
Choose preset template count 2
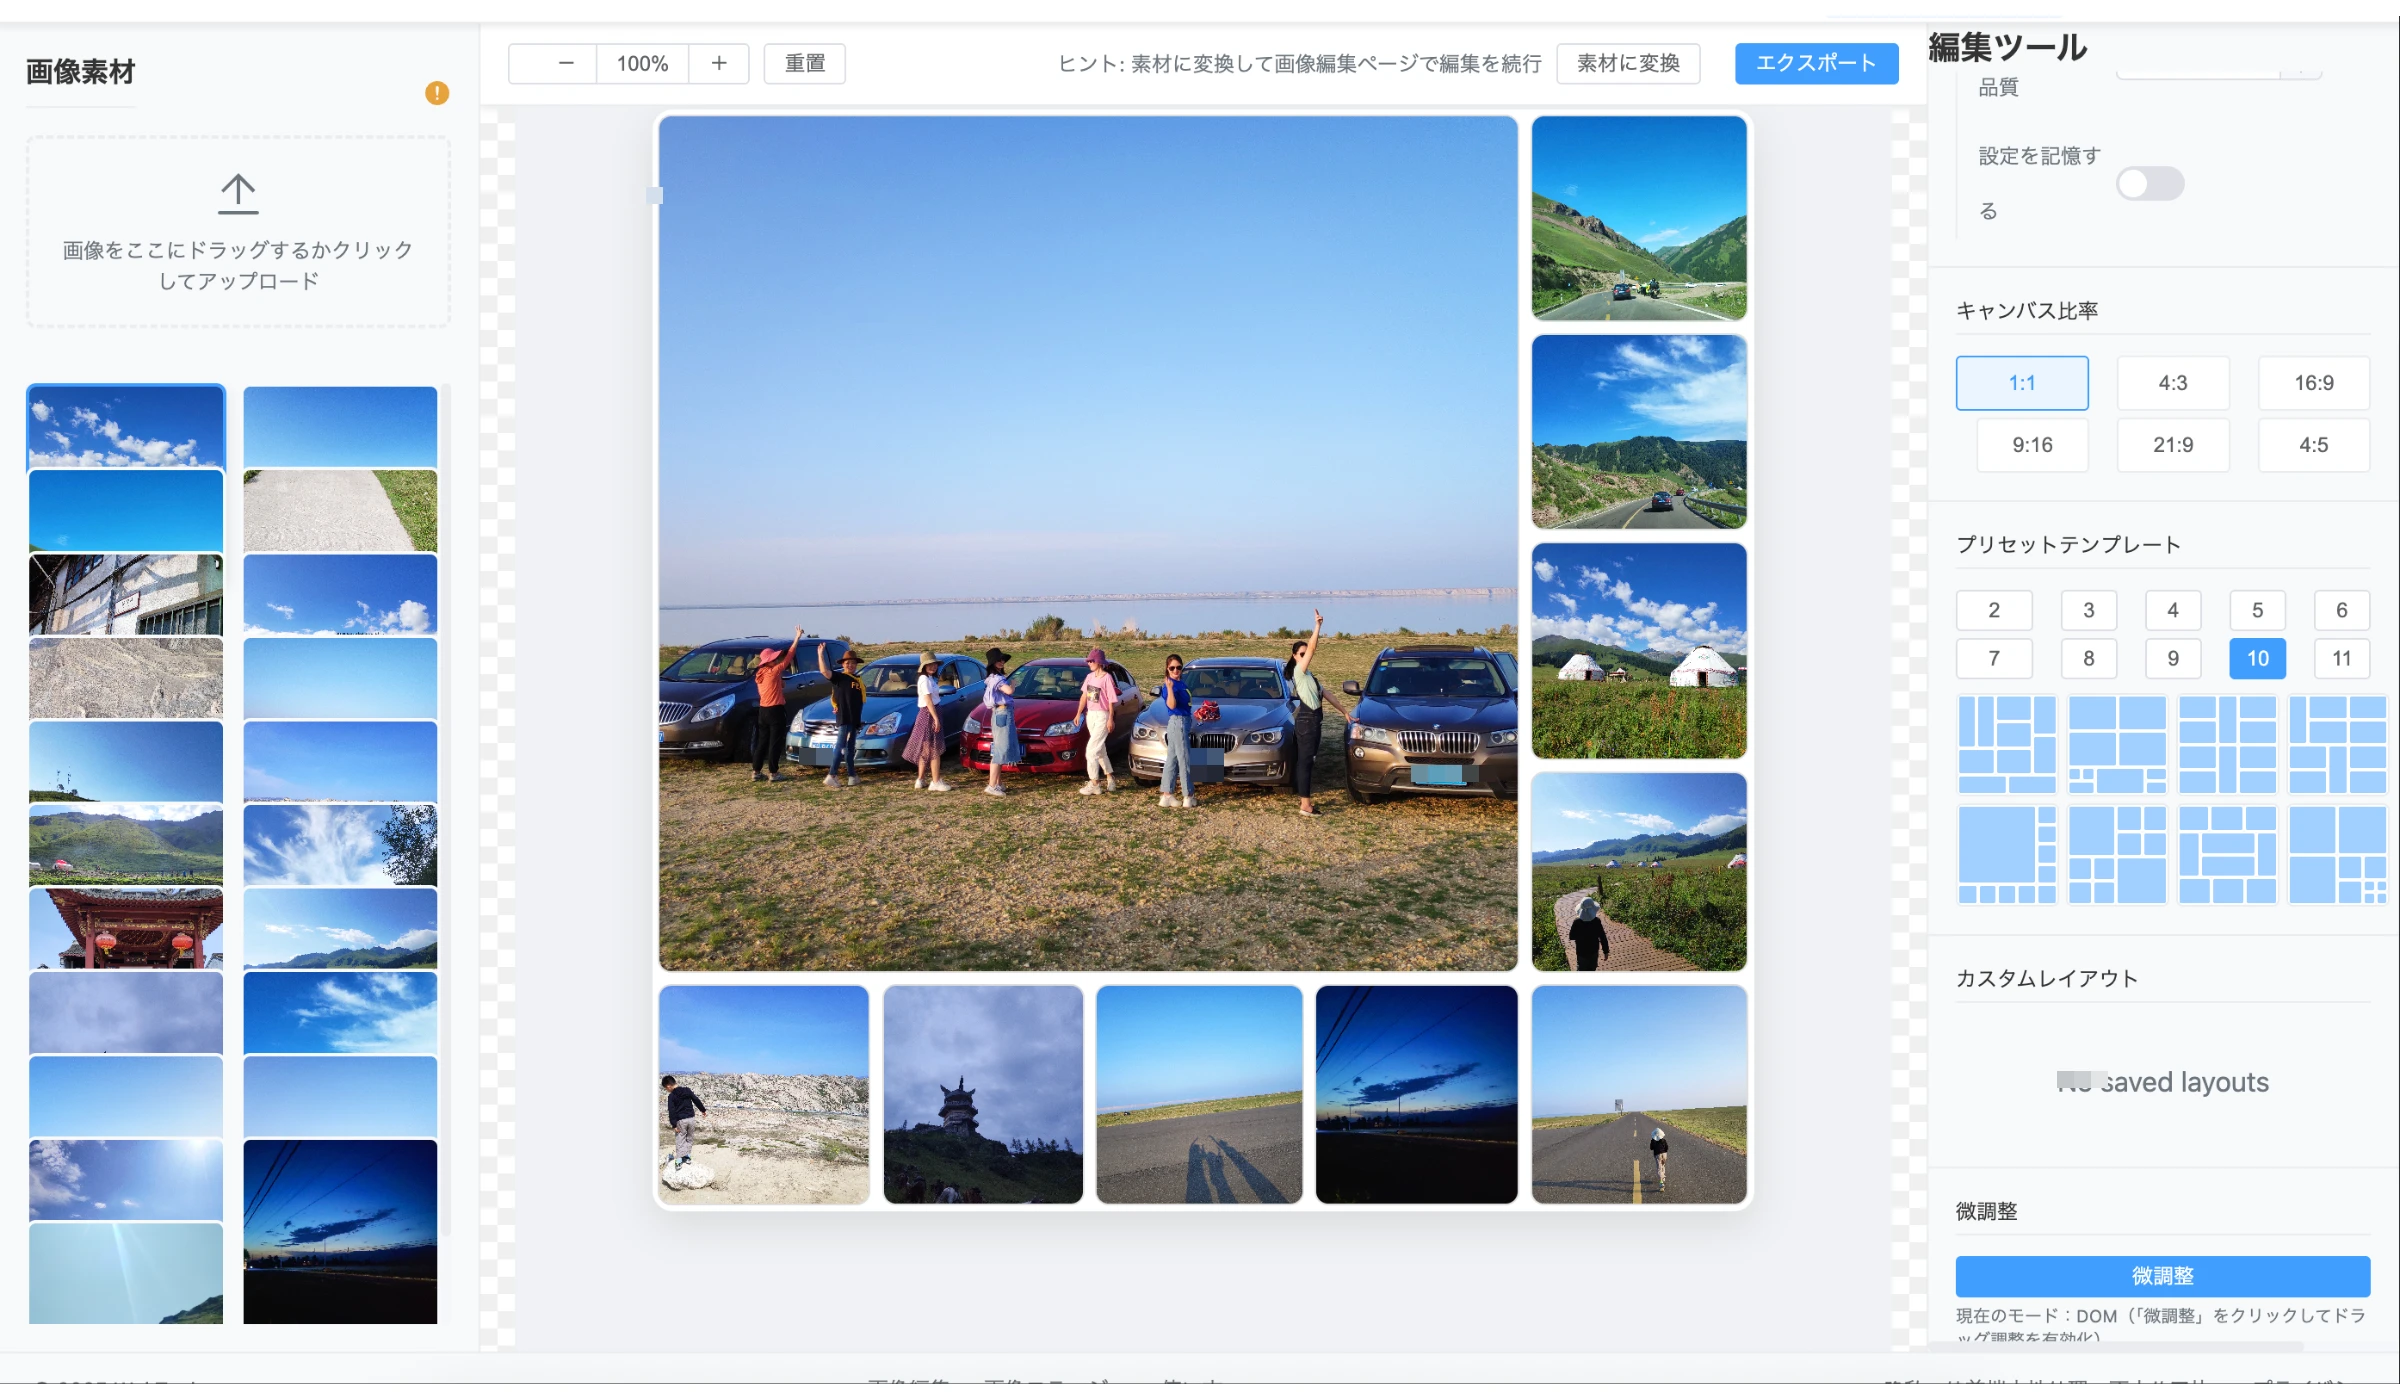1994,610
